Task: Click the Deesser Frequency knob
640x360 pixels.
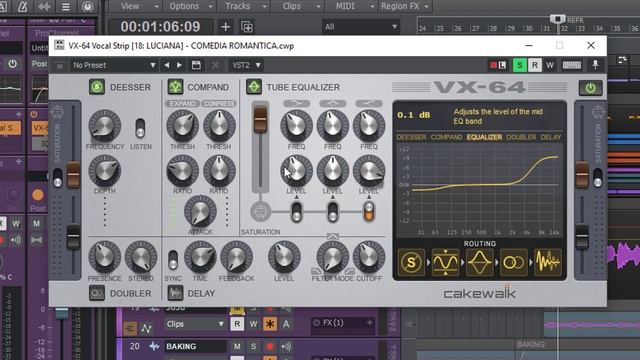Action: 104,126
